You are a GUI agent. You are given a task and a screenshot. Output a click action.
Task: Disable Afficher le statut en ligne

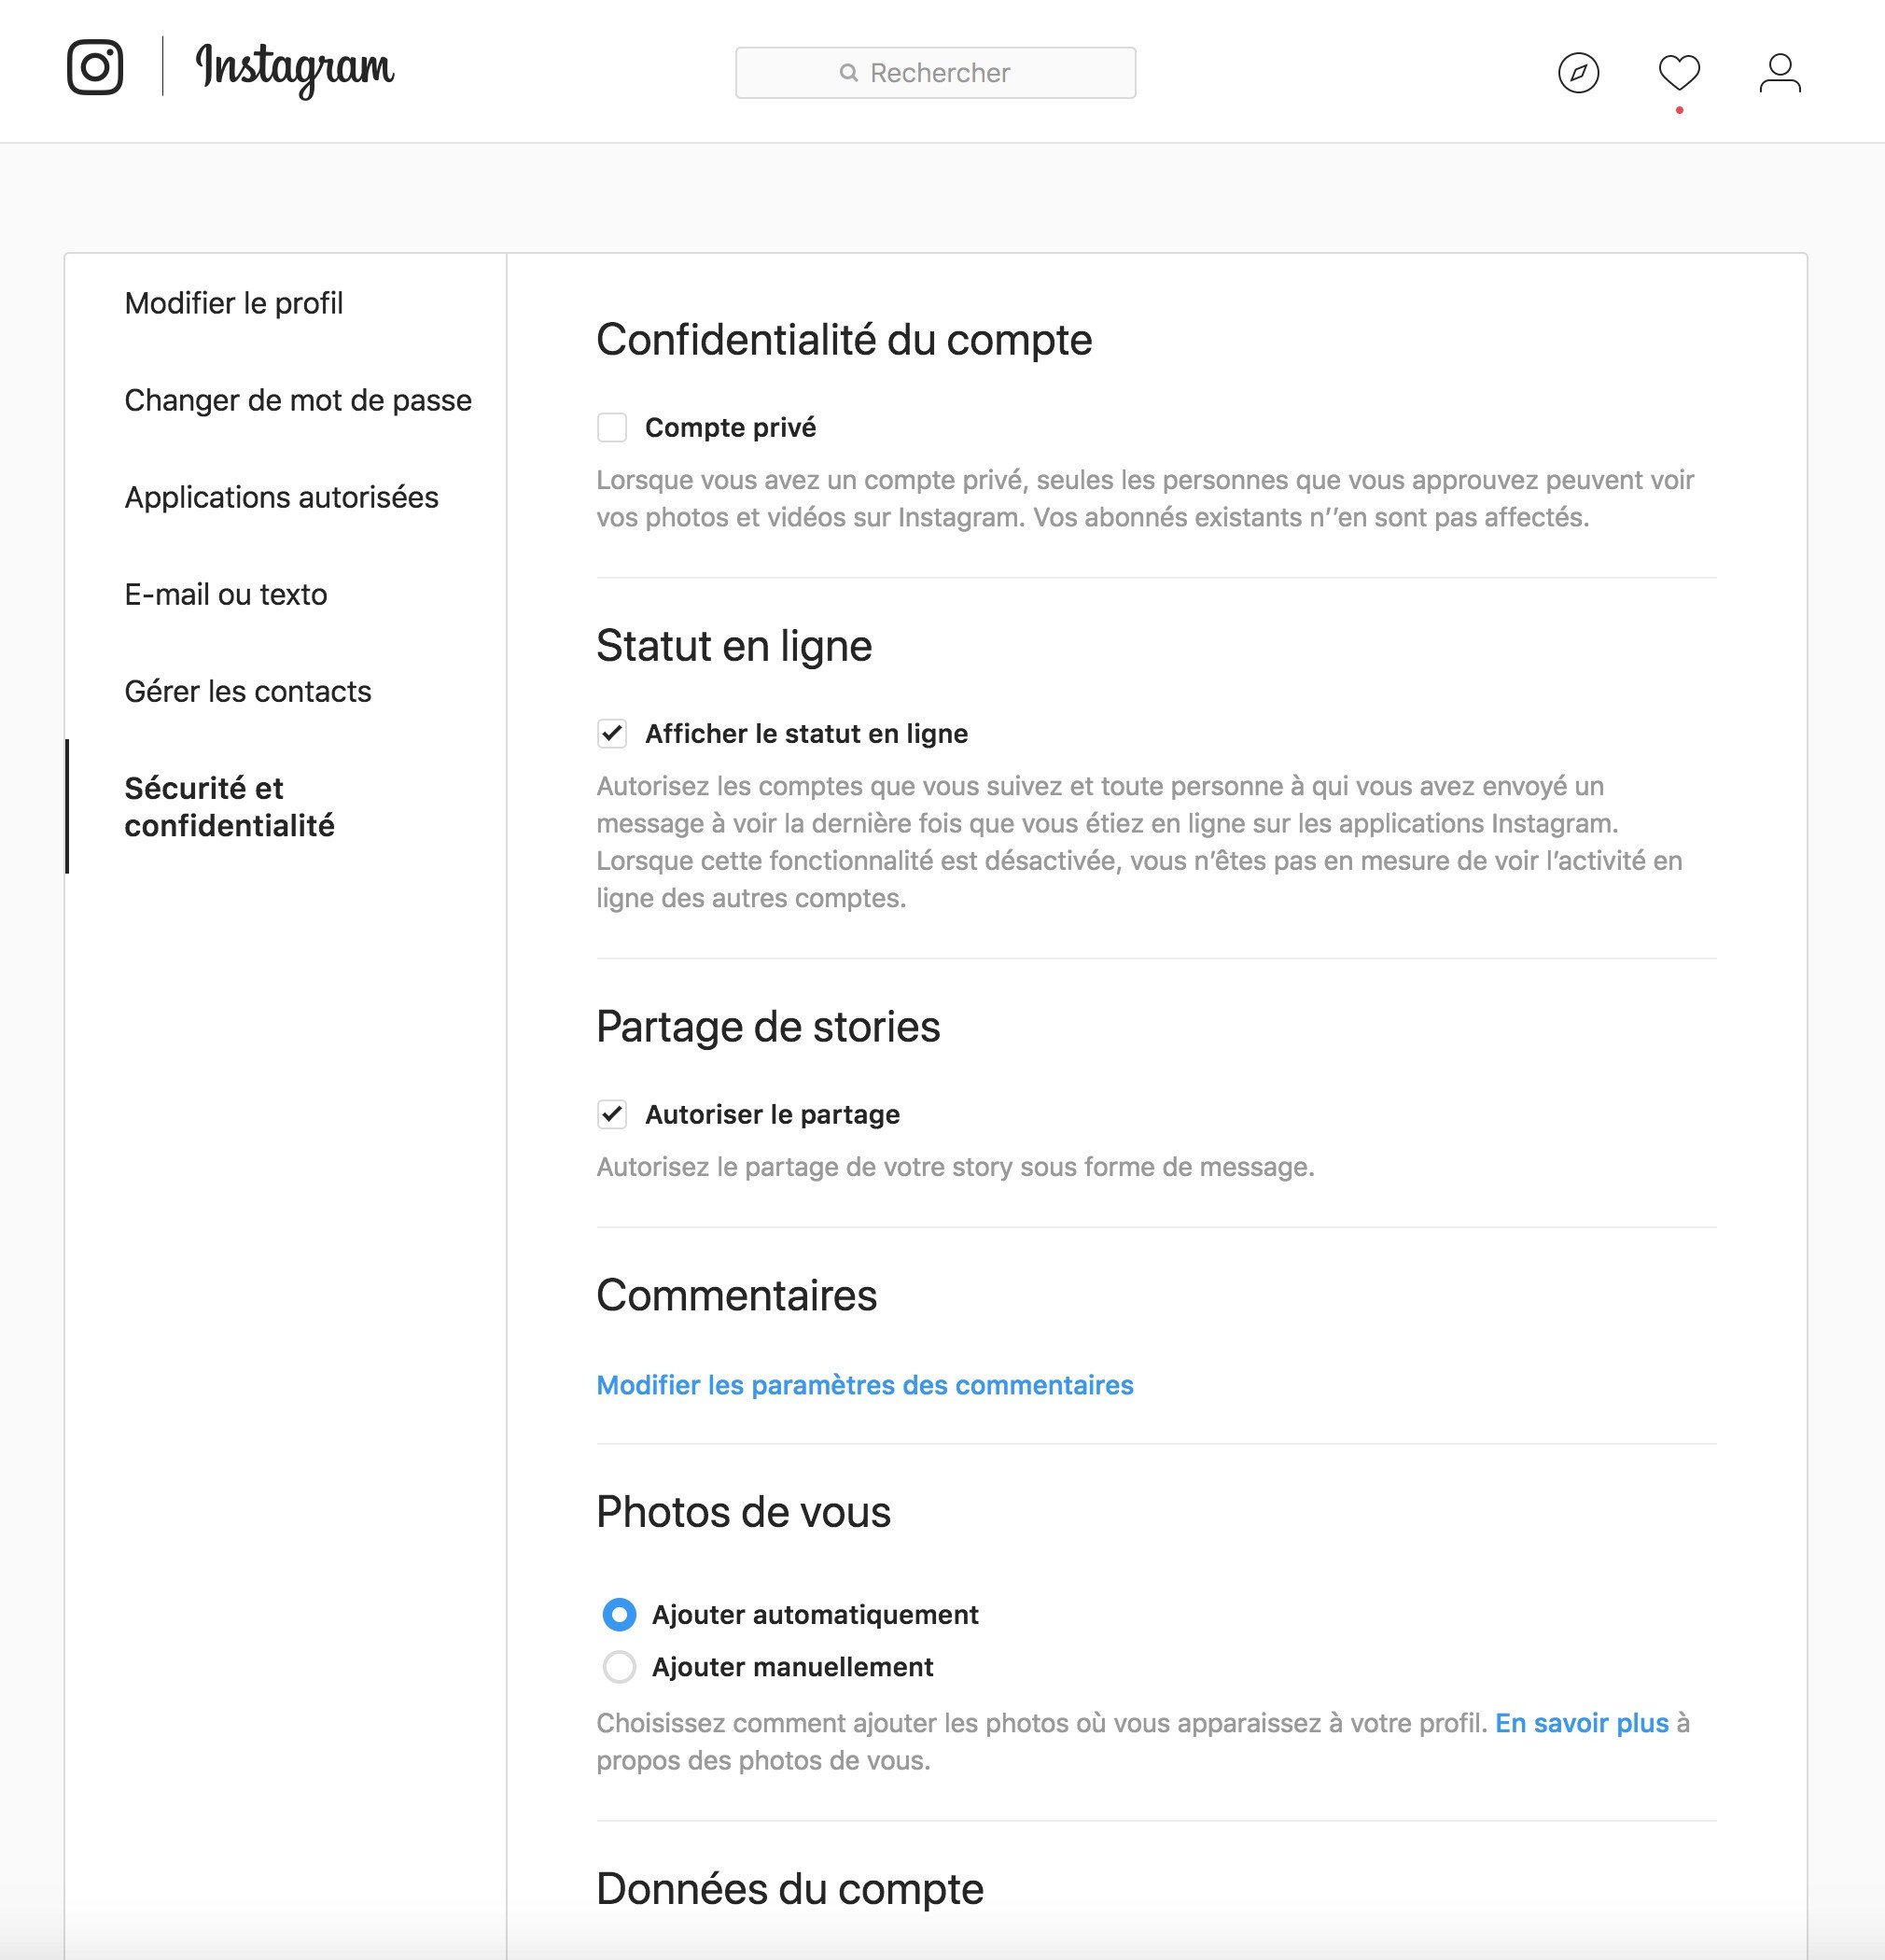pos(613,732)
